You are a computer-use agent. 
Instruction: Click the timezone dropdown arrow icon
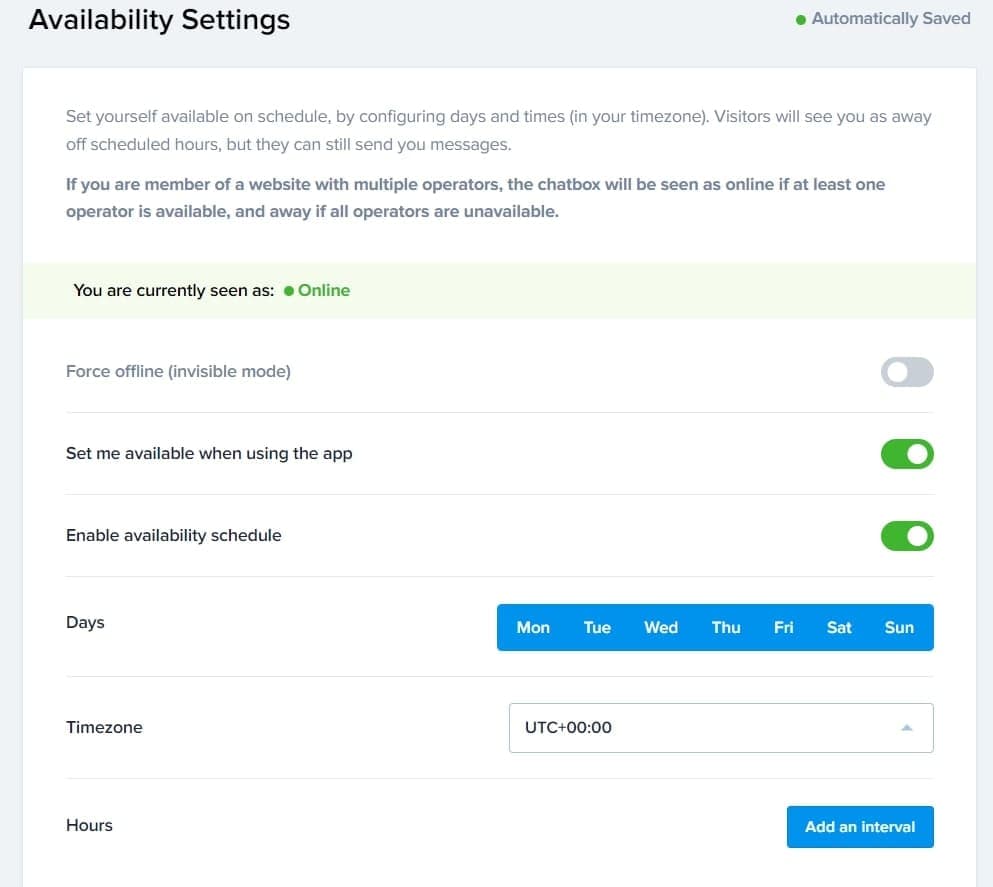point(907,728)
